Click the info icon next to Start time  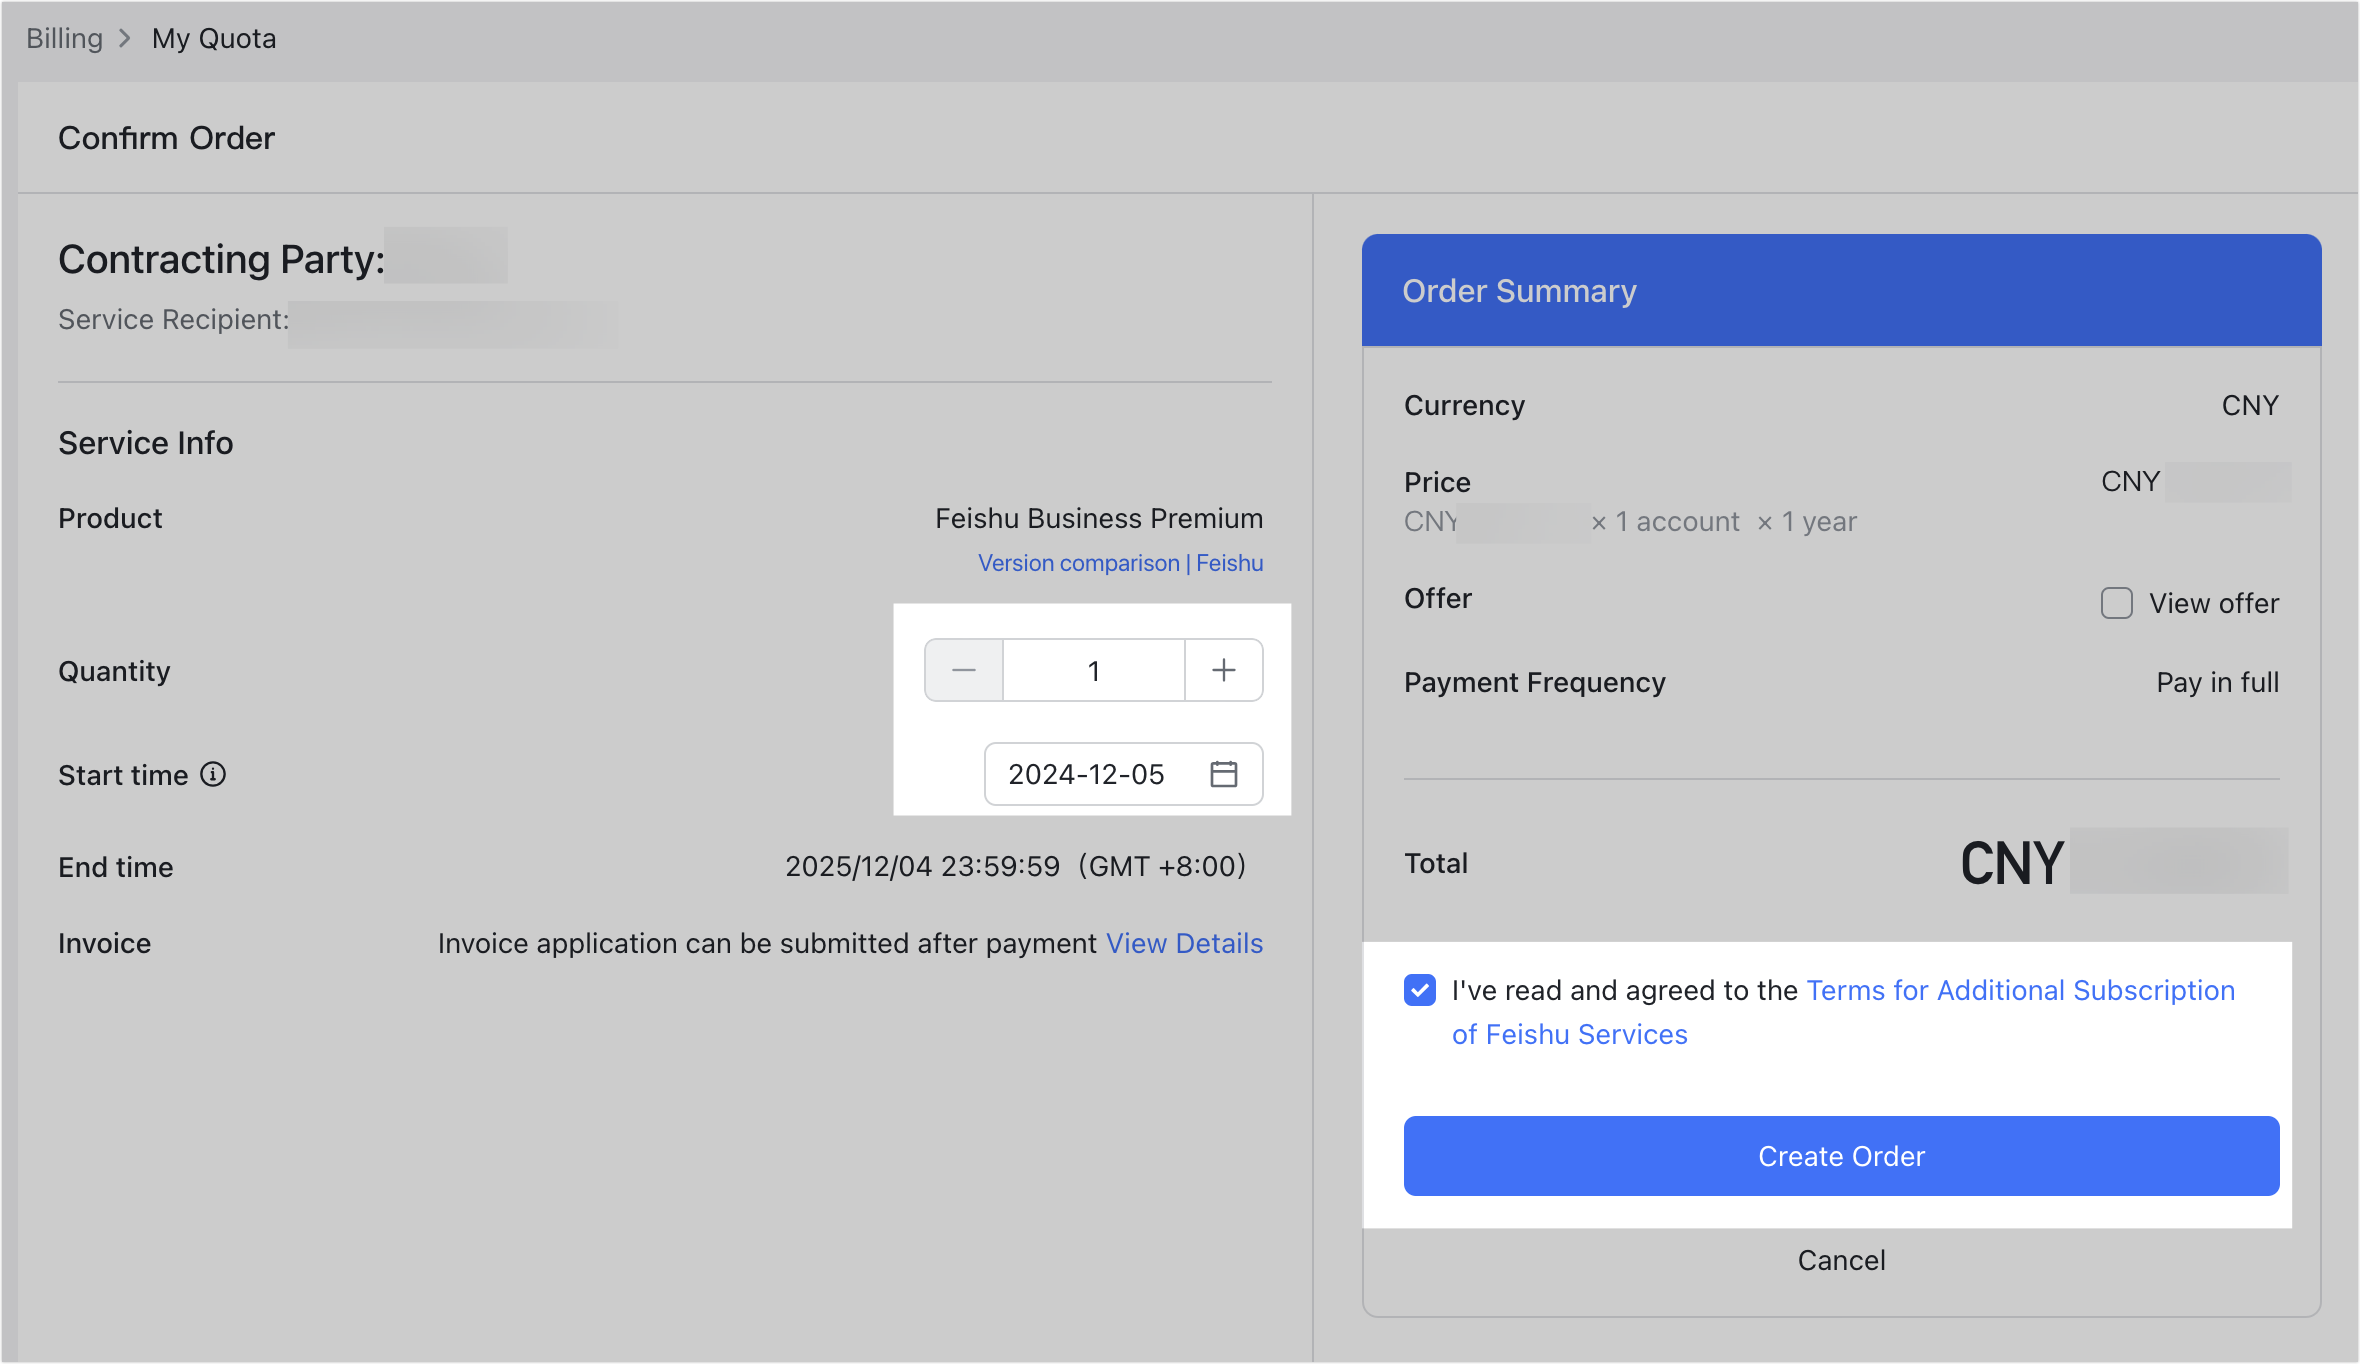214,774
